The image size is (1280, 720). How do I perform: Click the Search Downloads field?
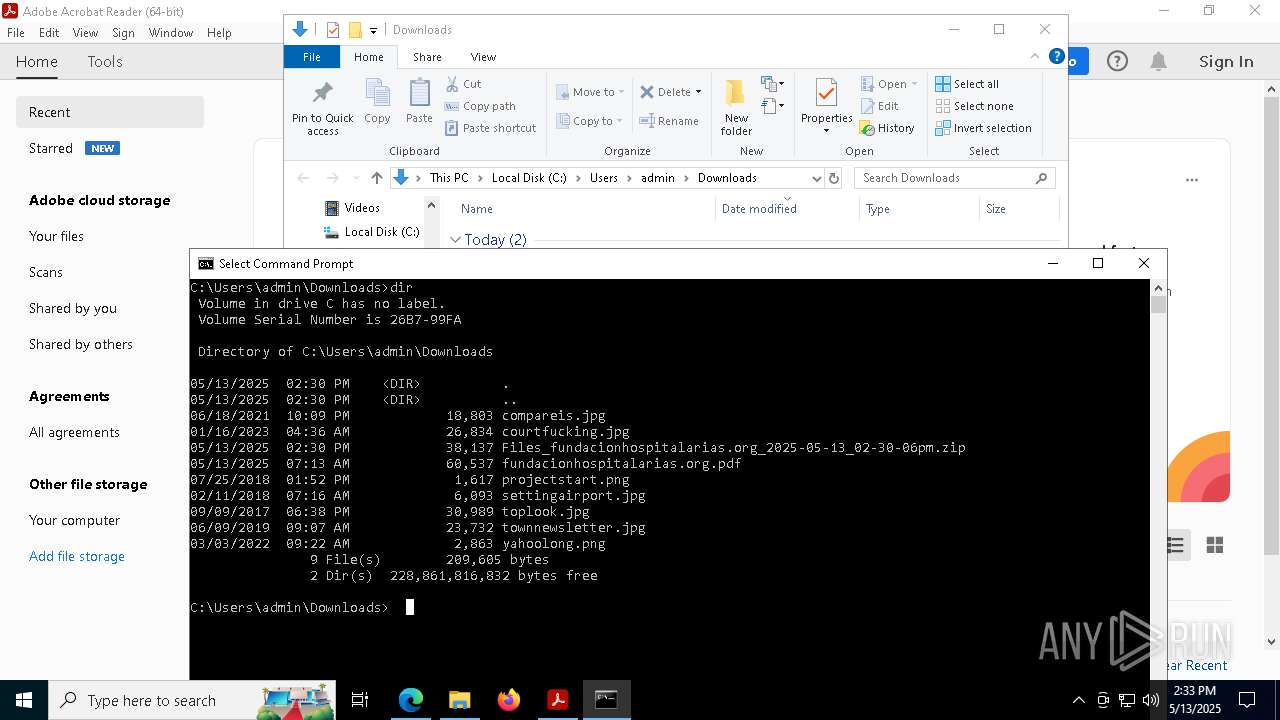(954, 178)
